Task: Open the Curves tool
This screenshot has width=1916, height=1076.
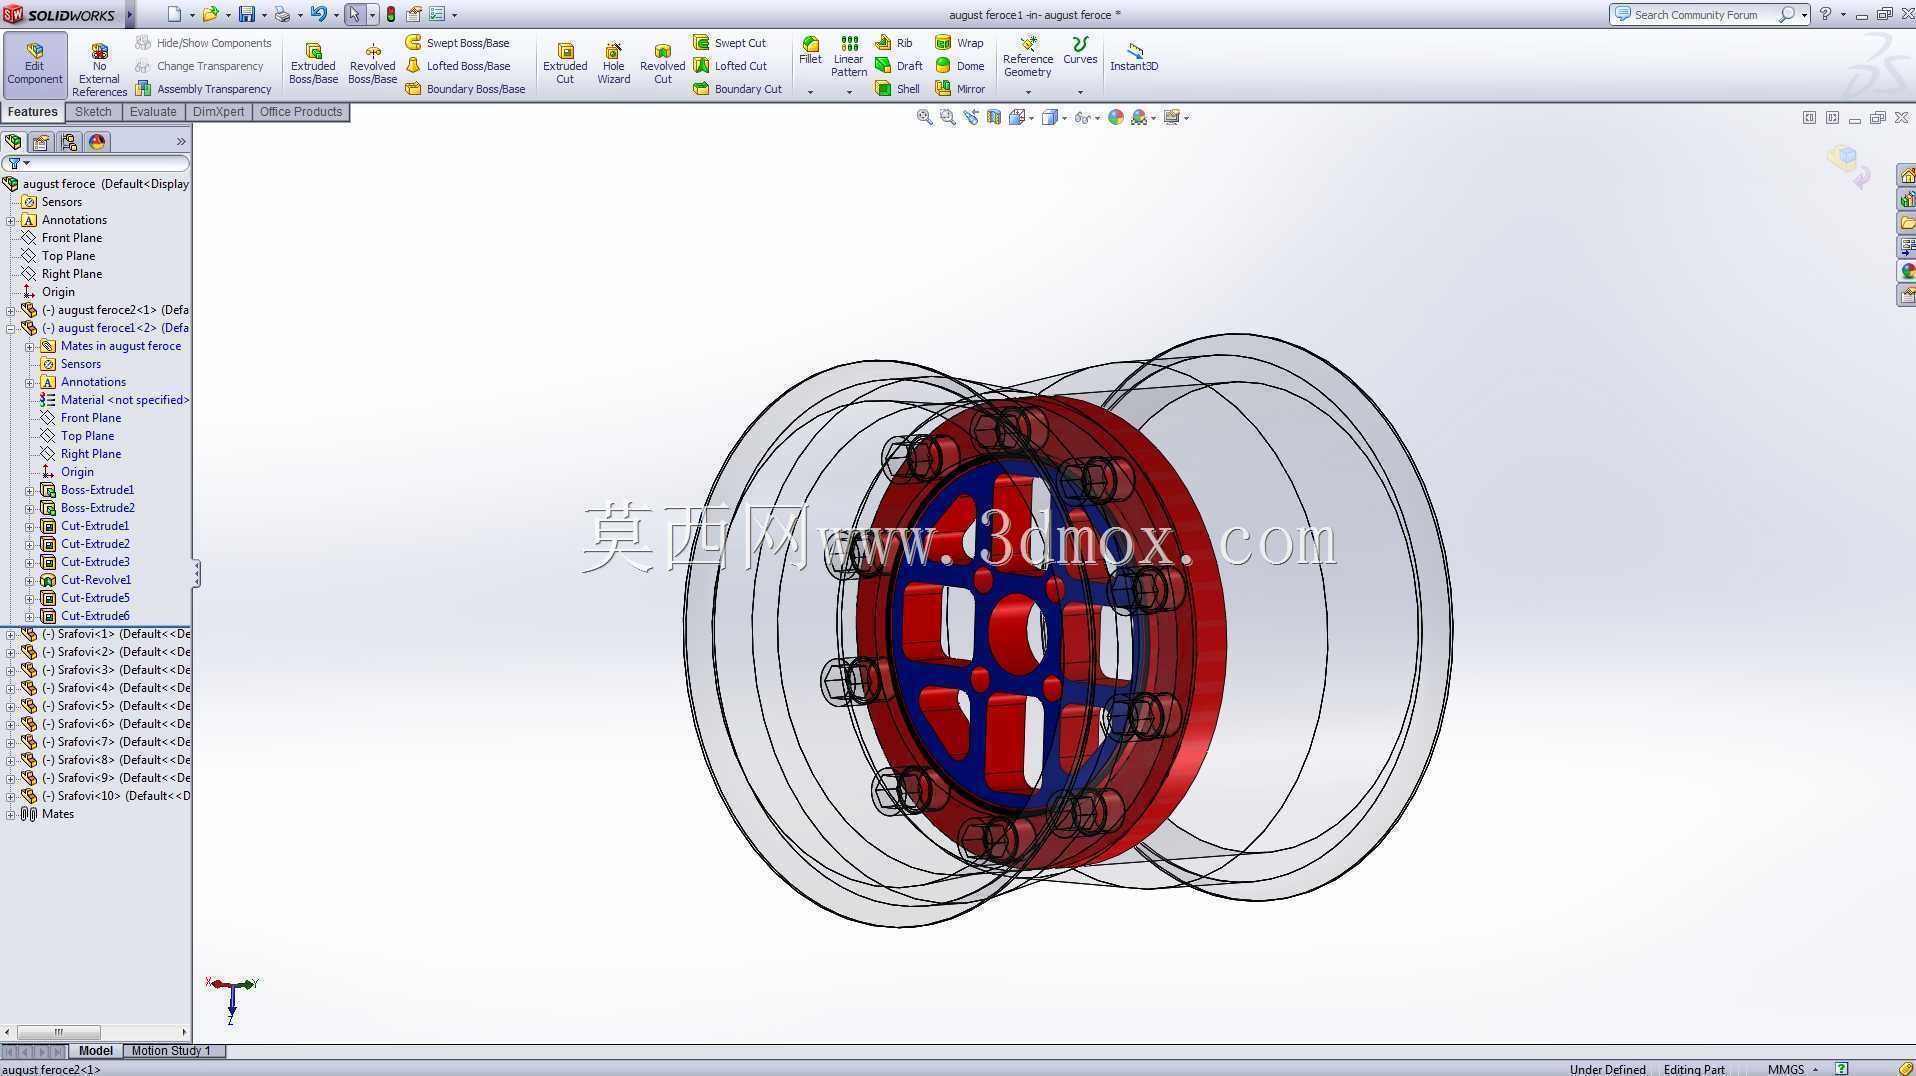Action: point(1080,51)
